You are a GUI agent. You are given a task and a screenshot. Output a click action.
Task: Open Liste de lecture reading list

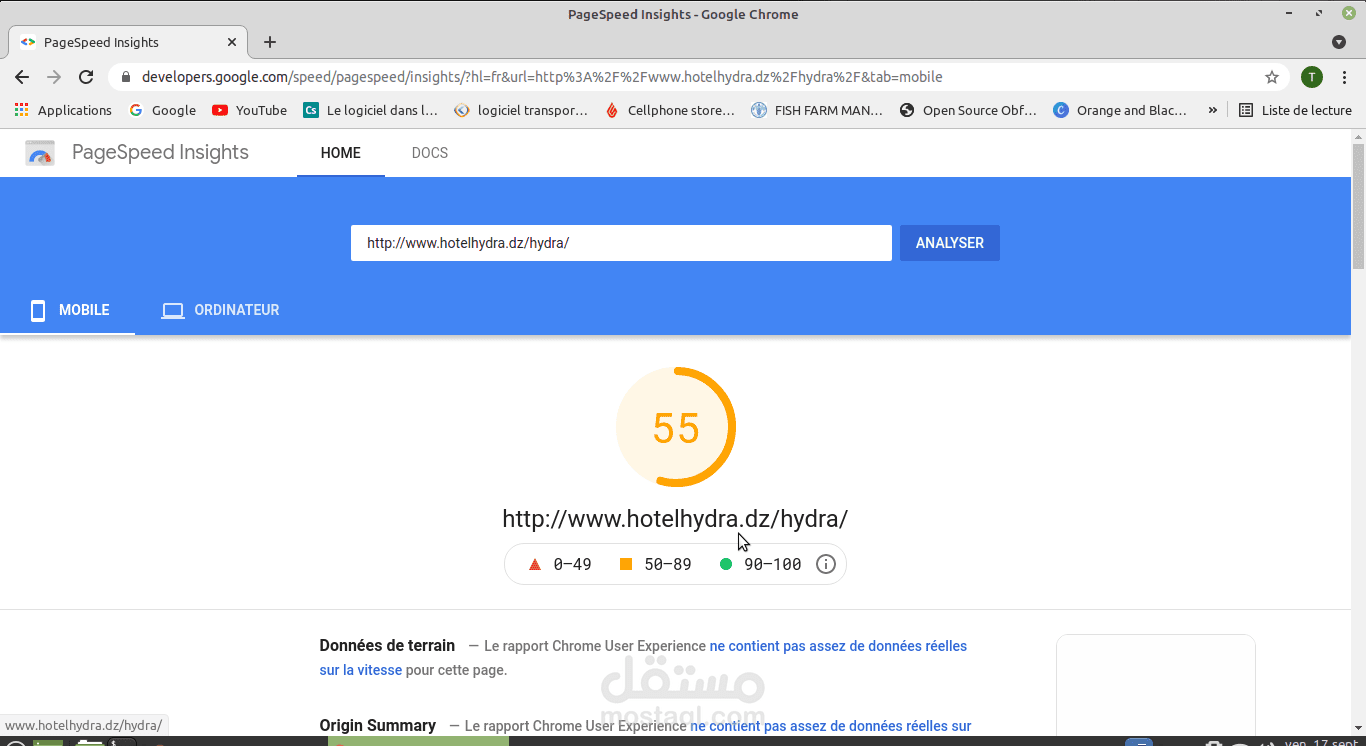pos(1295,110)
